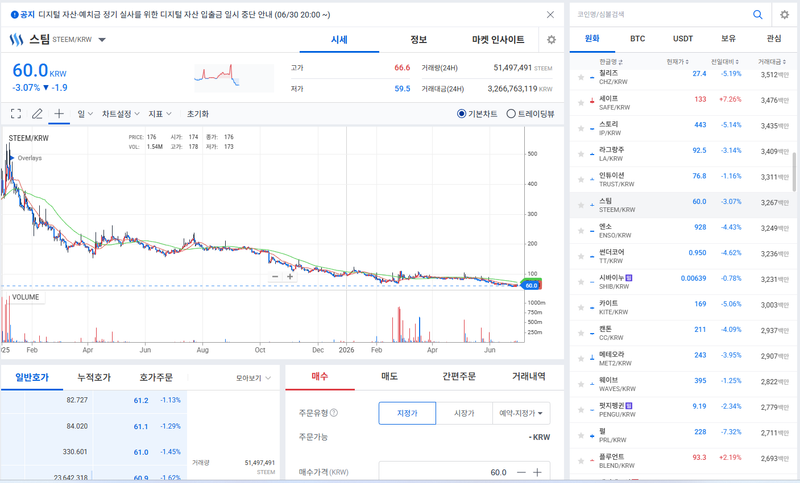Open 거래내역 tab
800x483 pixels.
pos(529,376)
